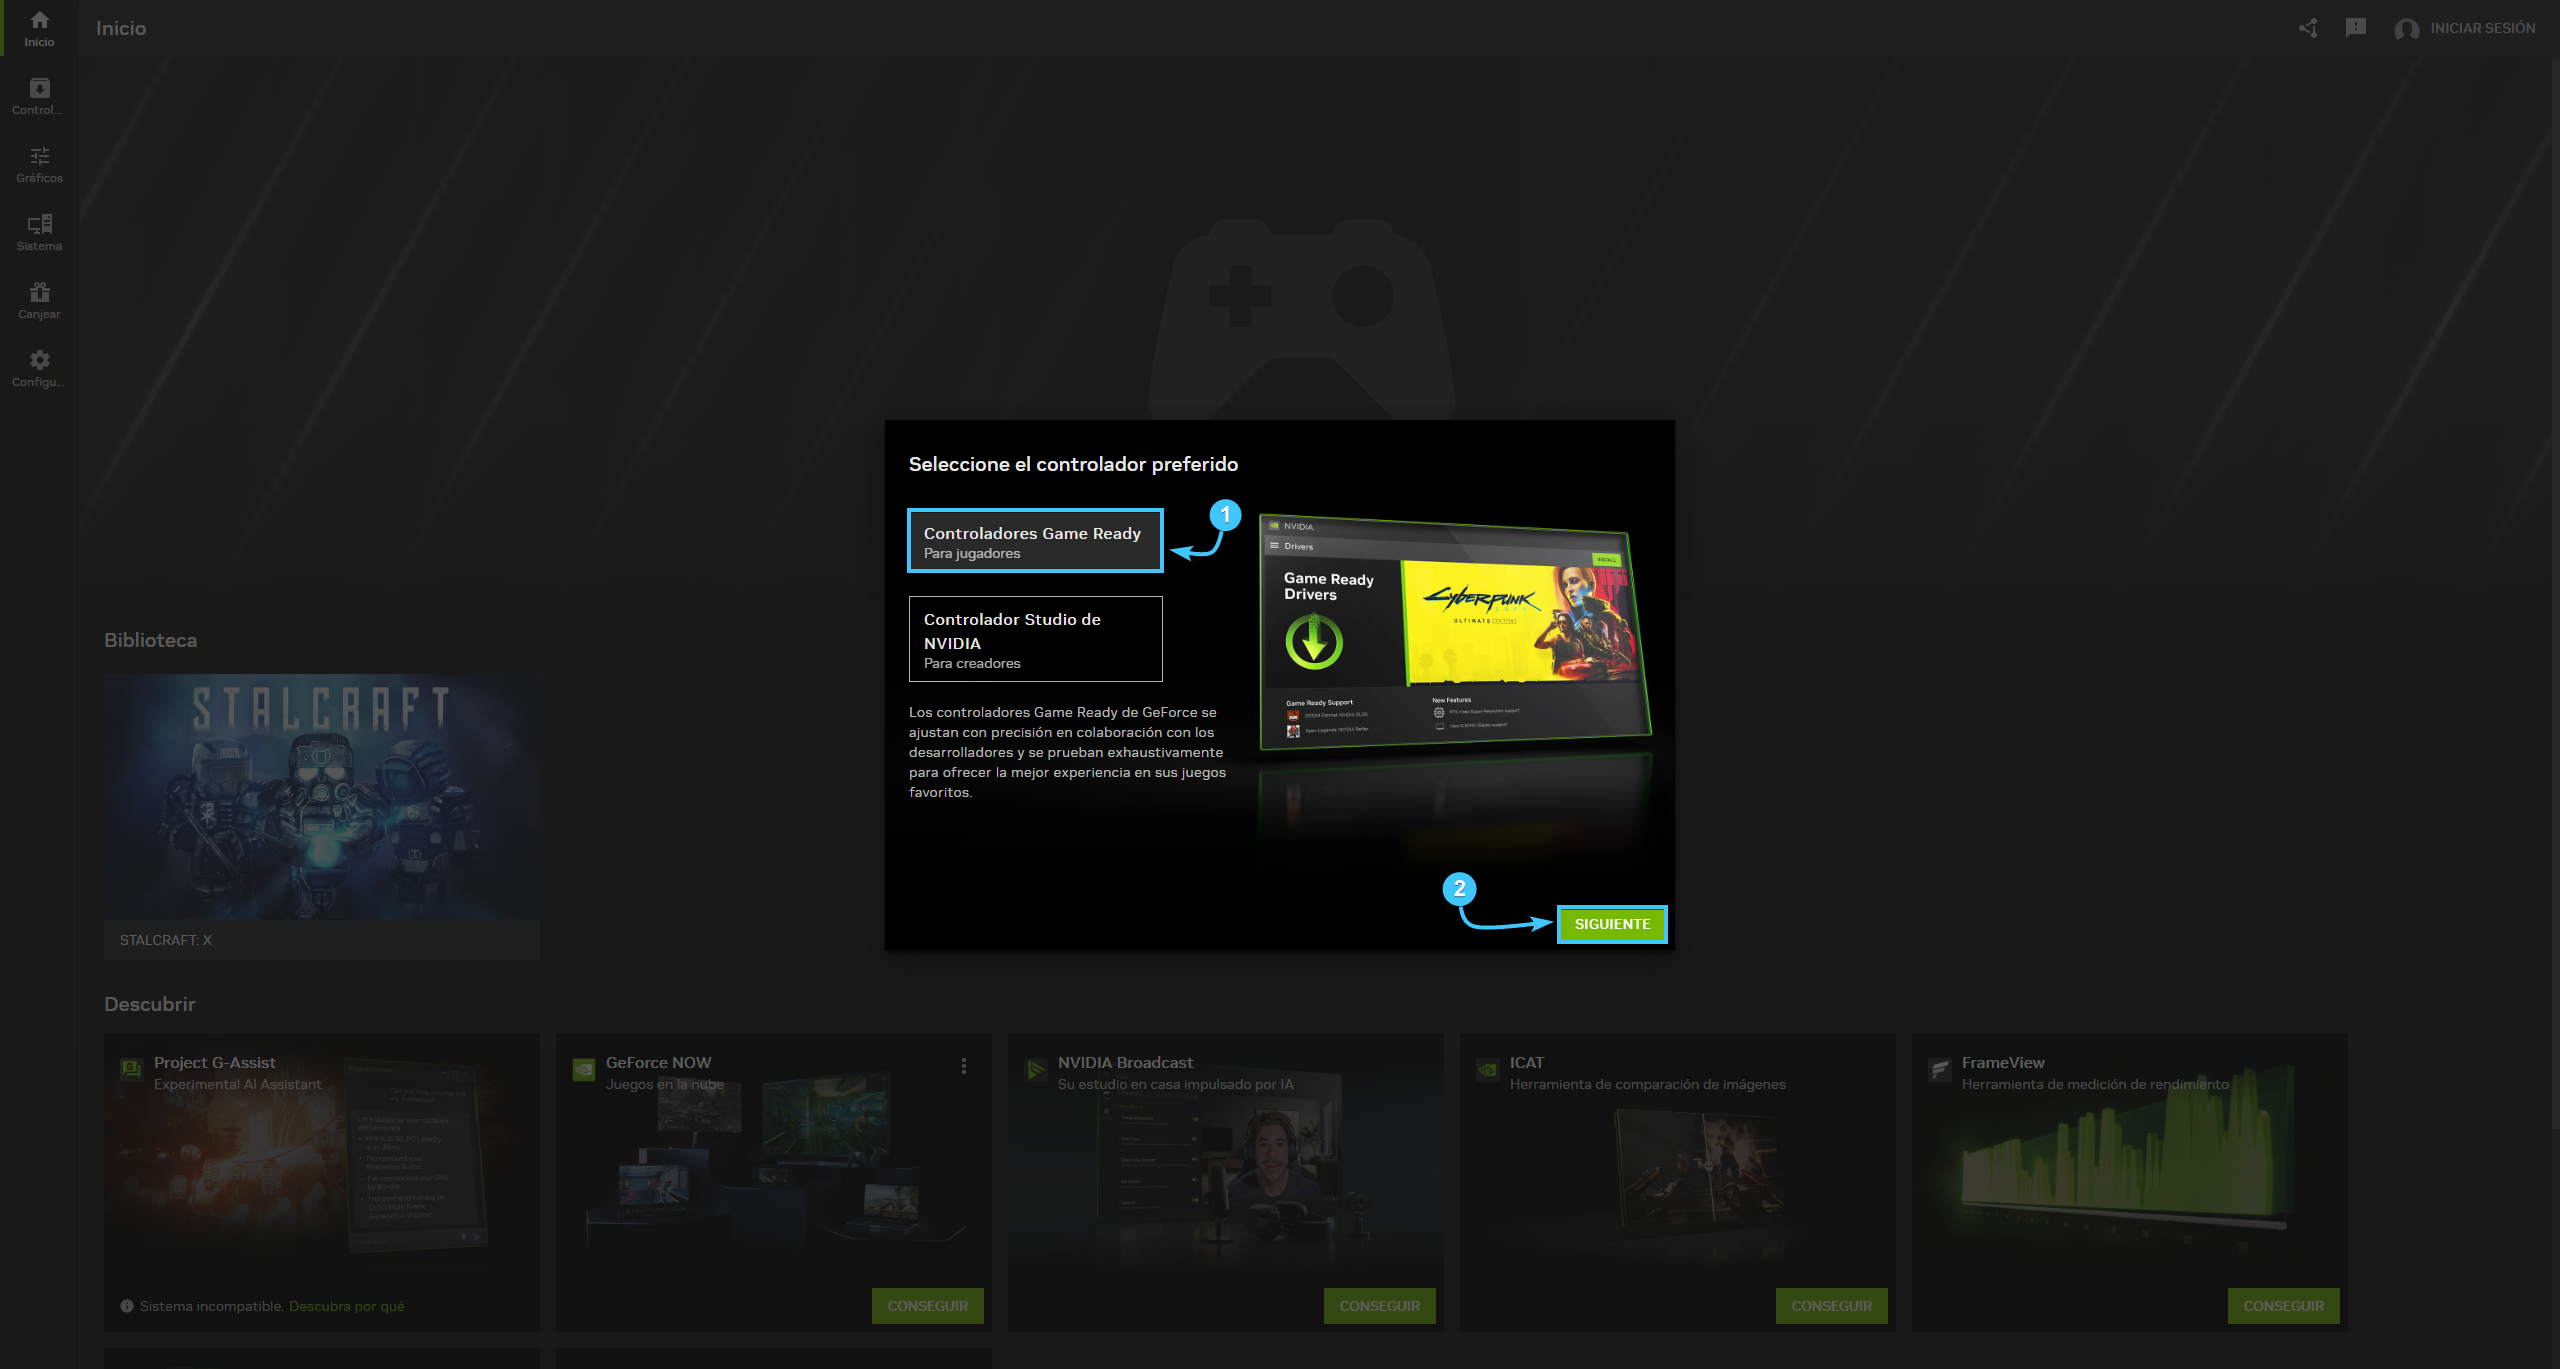The width and height of the screenshot is (2560, 1369).
Task: Open the Canjear gift sidebar icon
Action: 39,300
